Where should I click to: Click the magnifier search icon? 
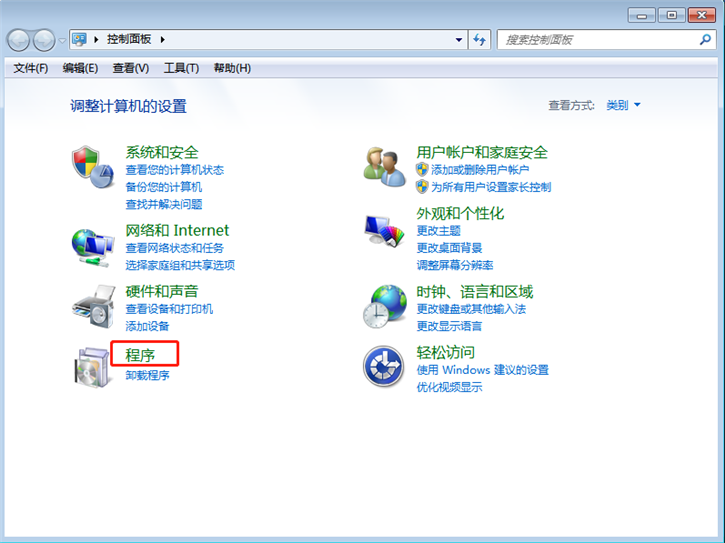(x=705, y=40)
